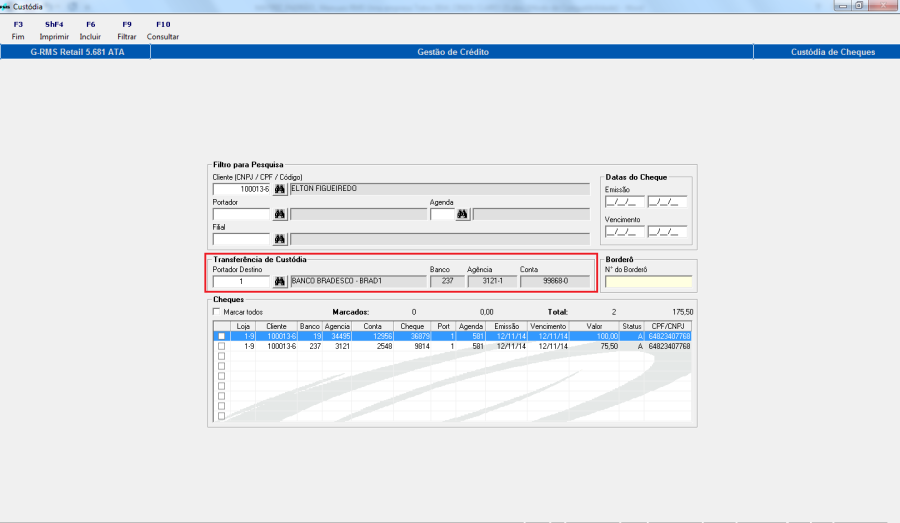
Task: Click the ELTON FIGUEIREDO name field
Action: (440, 189)
